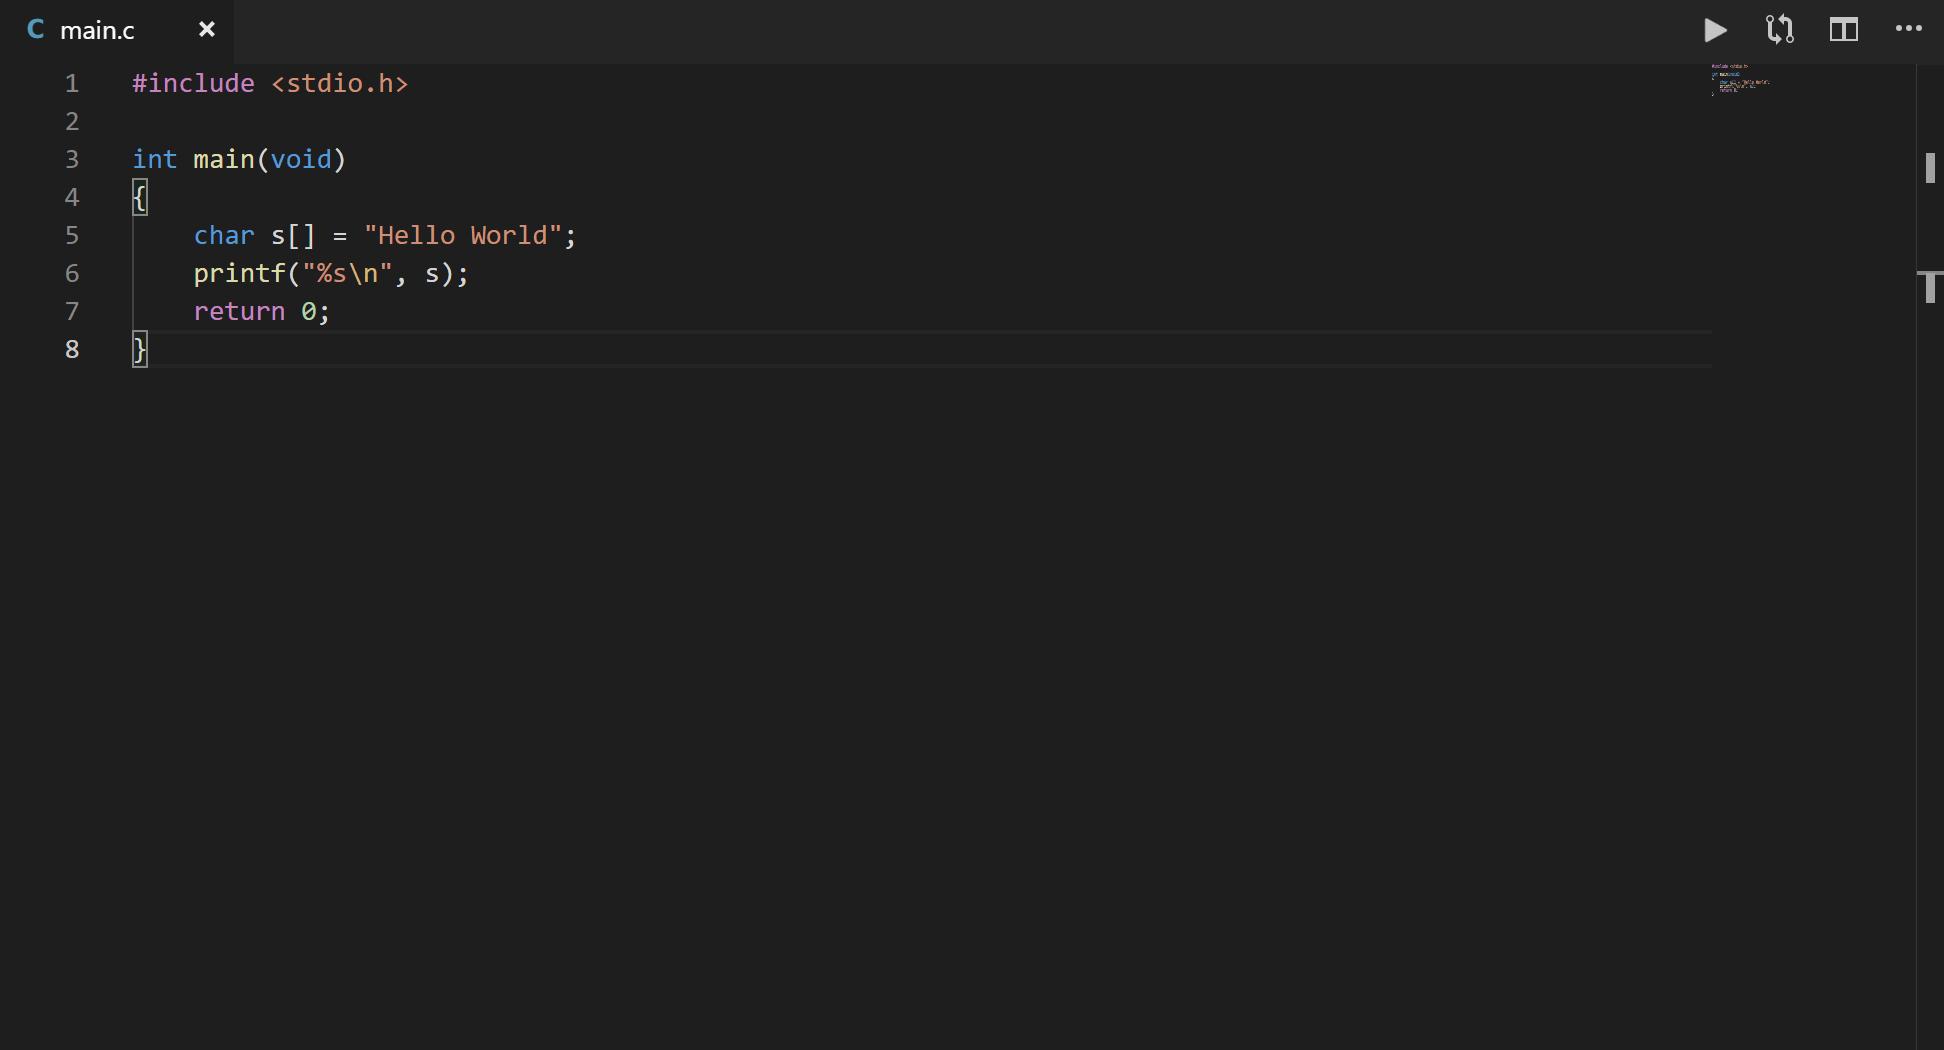Place cursor on line number 5

click(x=71, y=235)
